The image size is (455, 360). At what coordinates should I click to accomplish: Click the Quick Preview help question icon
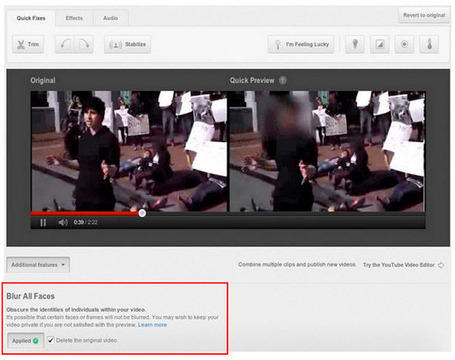282,80
